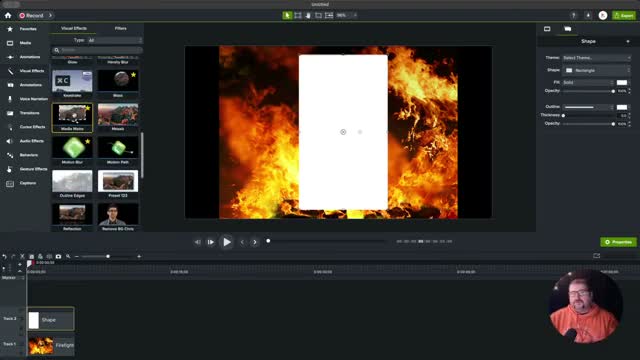Expand the Record options chevron
The height and width of the screenshot is (360, 640).
[50, 16]
